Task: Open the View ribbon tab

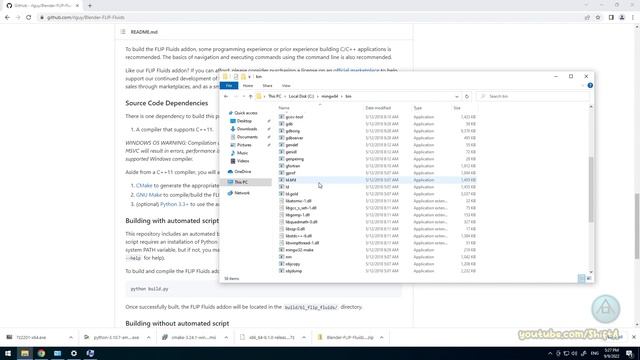Action: point(286,86)
